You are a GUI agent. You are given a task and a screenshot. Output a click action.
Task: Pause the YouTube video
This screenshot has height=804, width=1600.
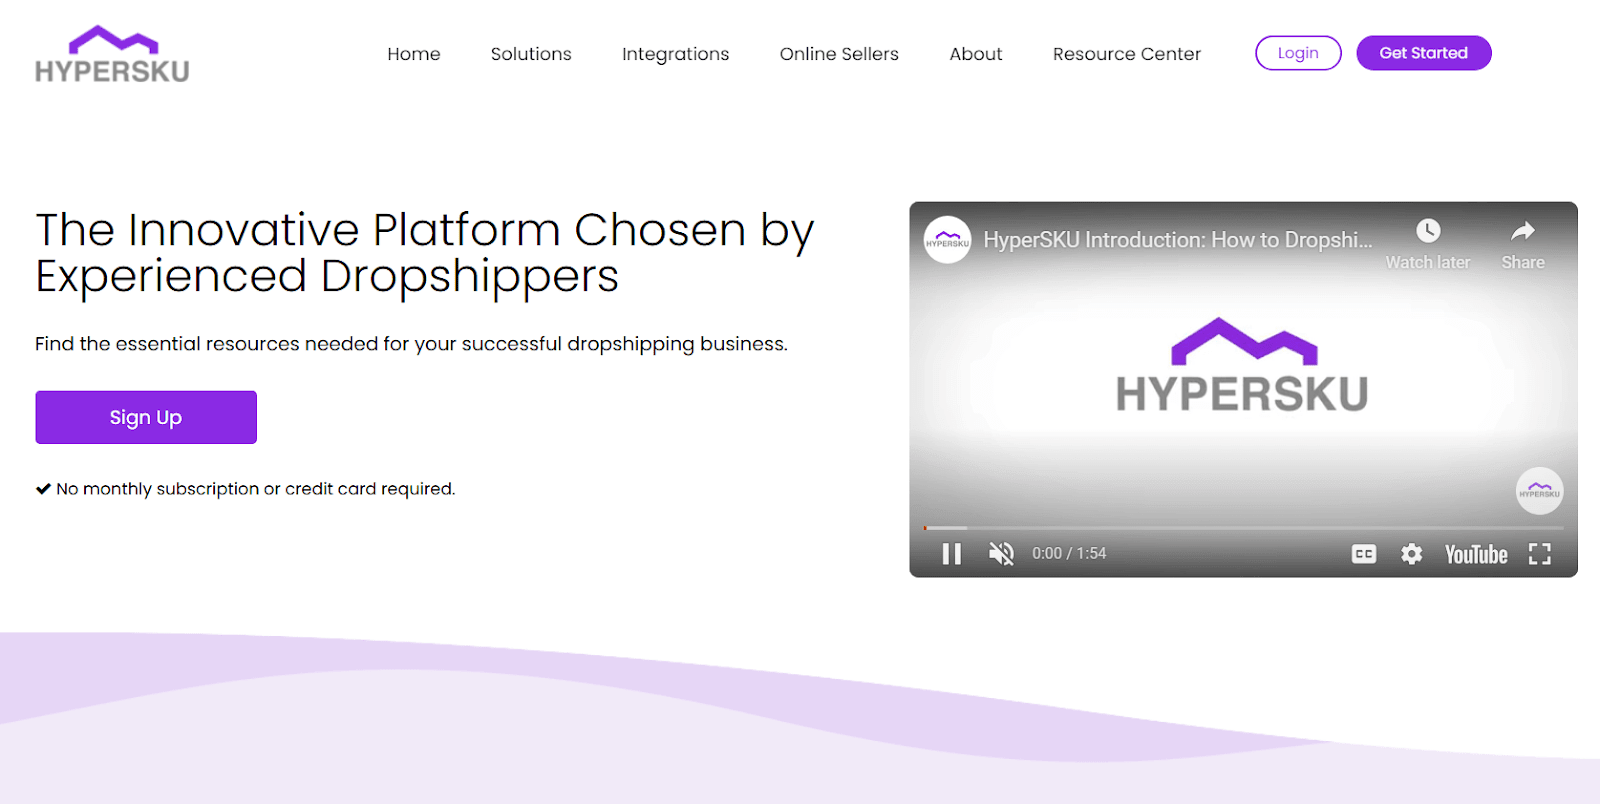click(x=952, y=554)
